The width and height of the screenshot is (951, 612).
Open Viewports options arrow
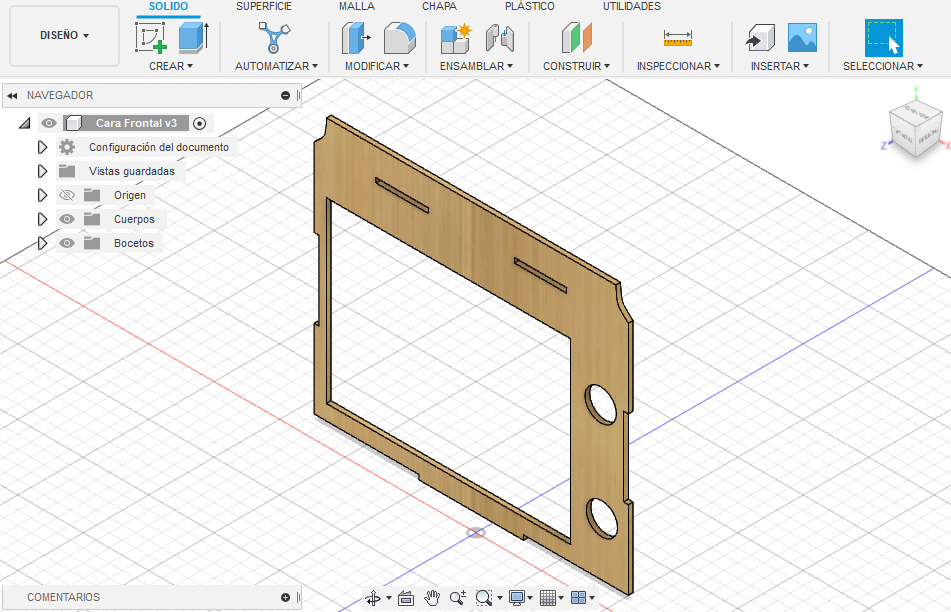click(592, 599)
